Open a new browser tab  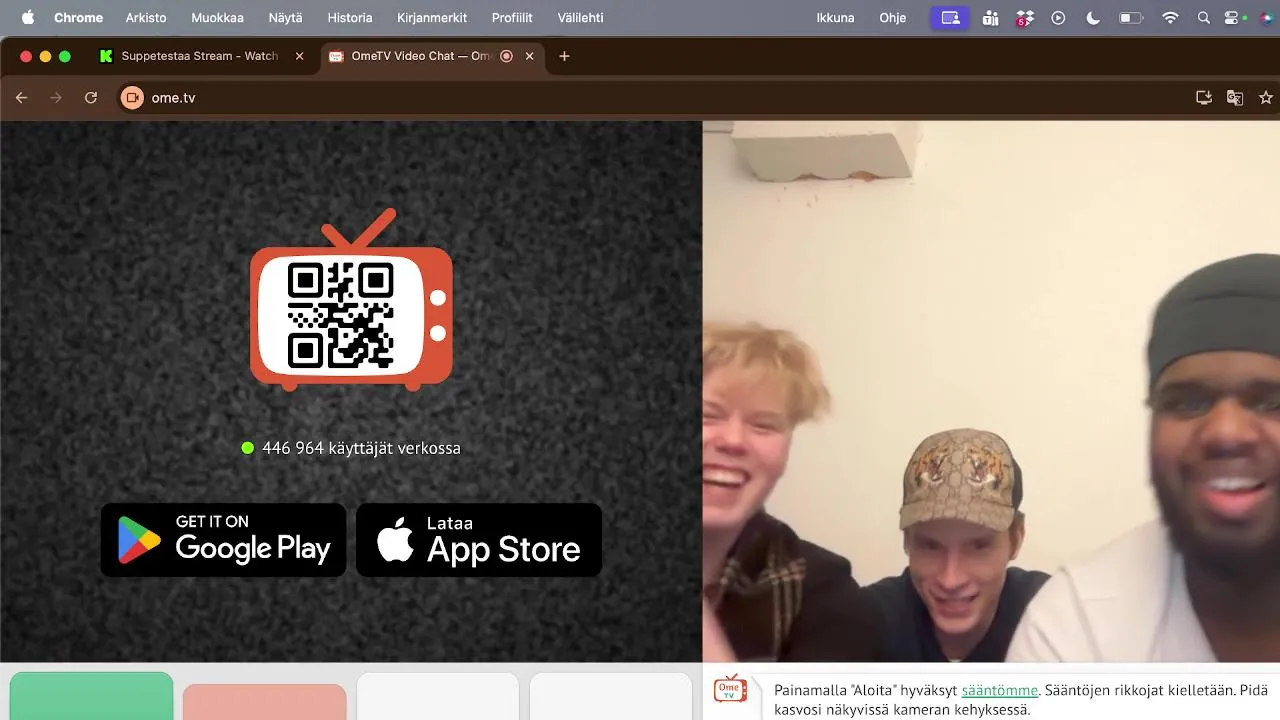click(x=564, y=56)
